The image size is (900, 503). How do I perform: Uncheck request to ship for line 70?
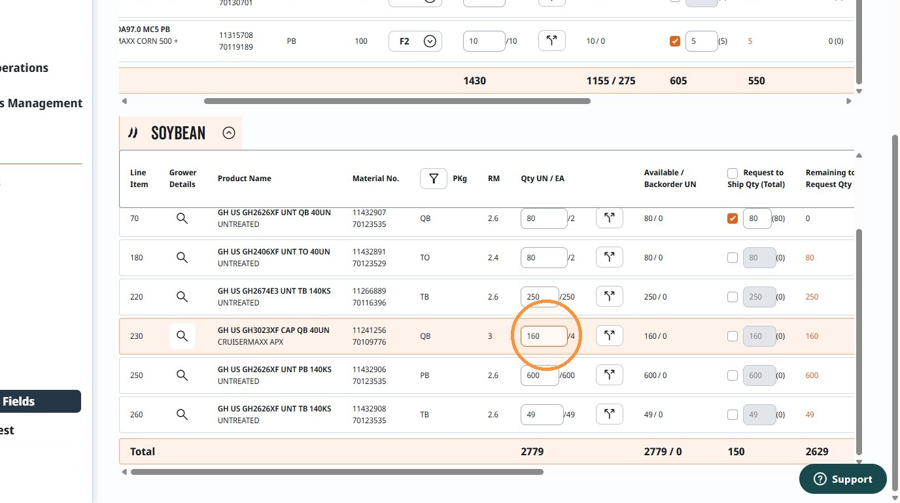(732, 218)
